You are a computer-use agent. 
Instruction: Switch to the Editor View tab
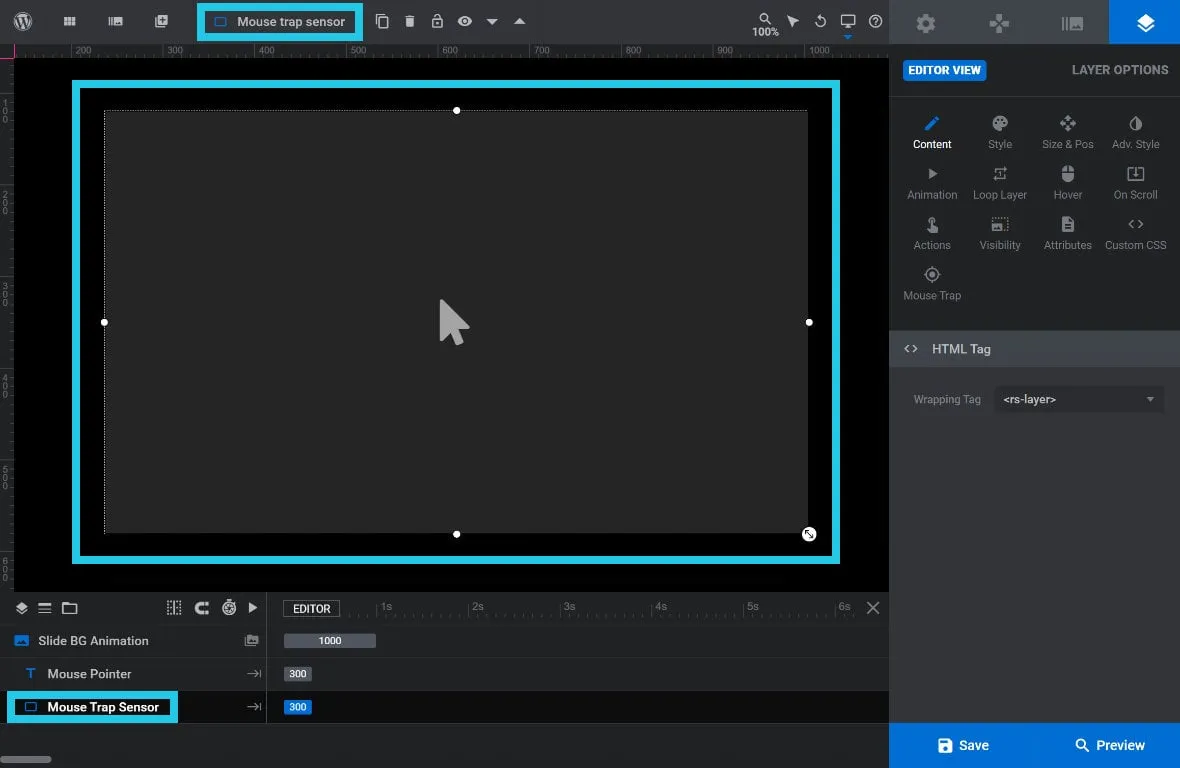pos(944,70)
